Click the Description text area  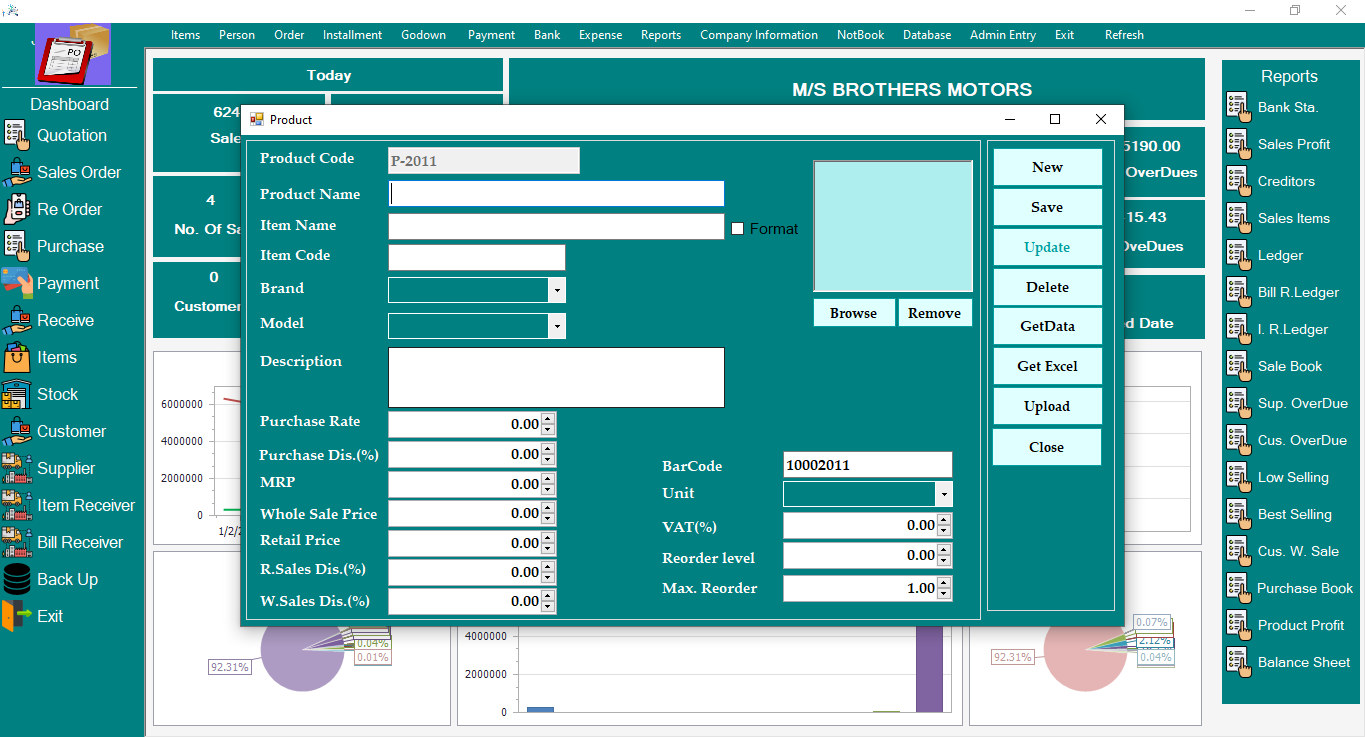click(x=556, y=377)
